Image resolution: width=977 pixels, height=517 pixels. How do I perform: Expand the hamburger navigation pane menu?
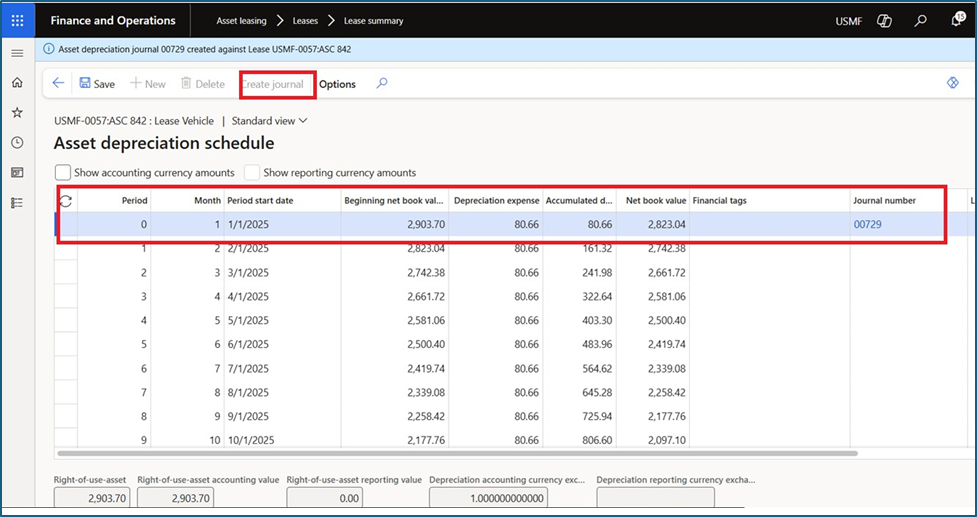point(17,53)
